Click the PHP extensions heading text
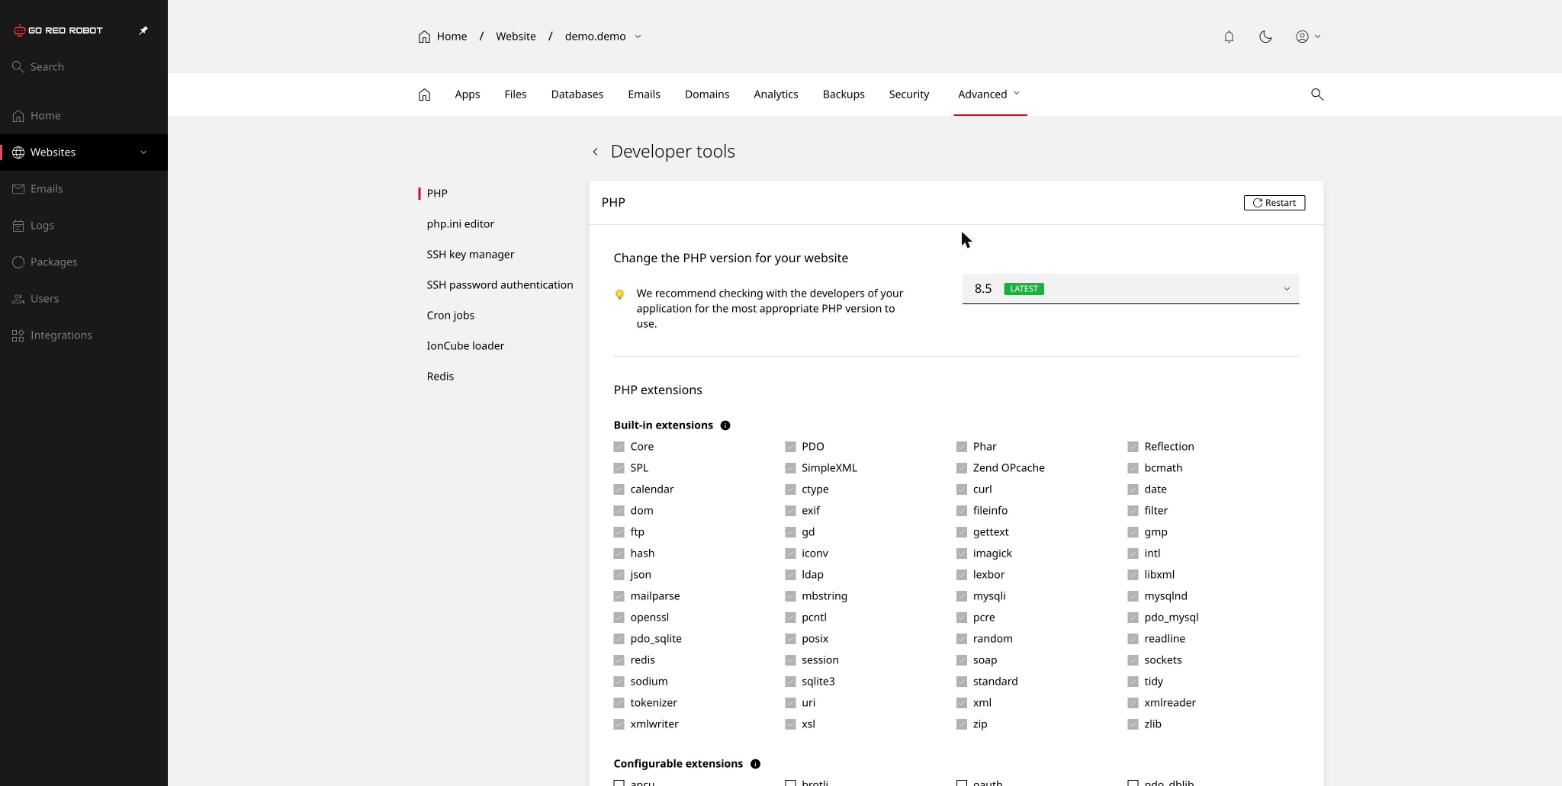The height and width of the screenshot is (786, 1562). (x=658, y=390)
